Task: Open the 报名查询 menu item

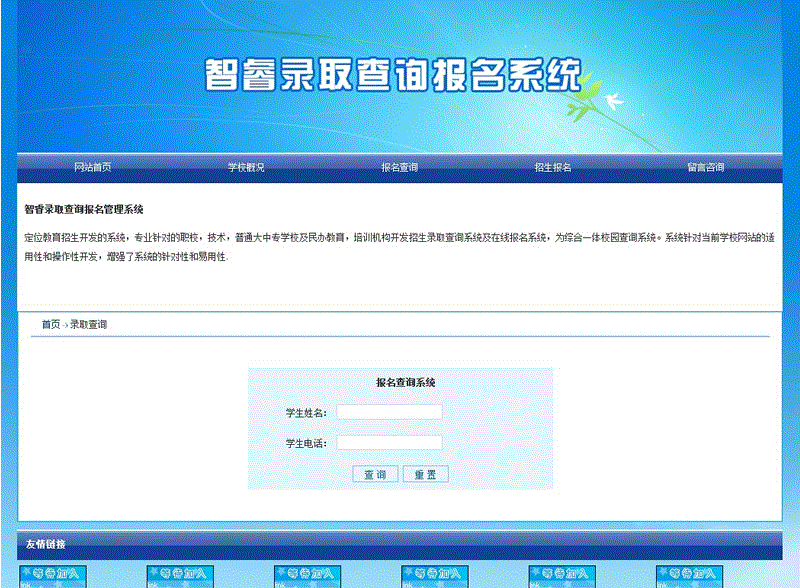Action: tap(399, 167)
